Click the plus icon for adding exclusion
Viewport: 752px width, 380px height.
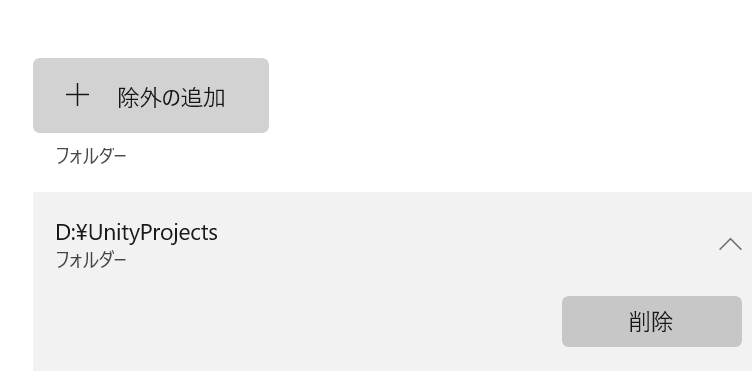[x=77, y=95]
